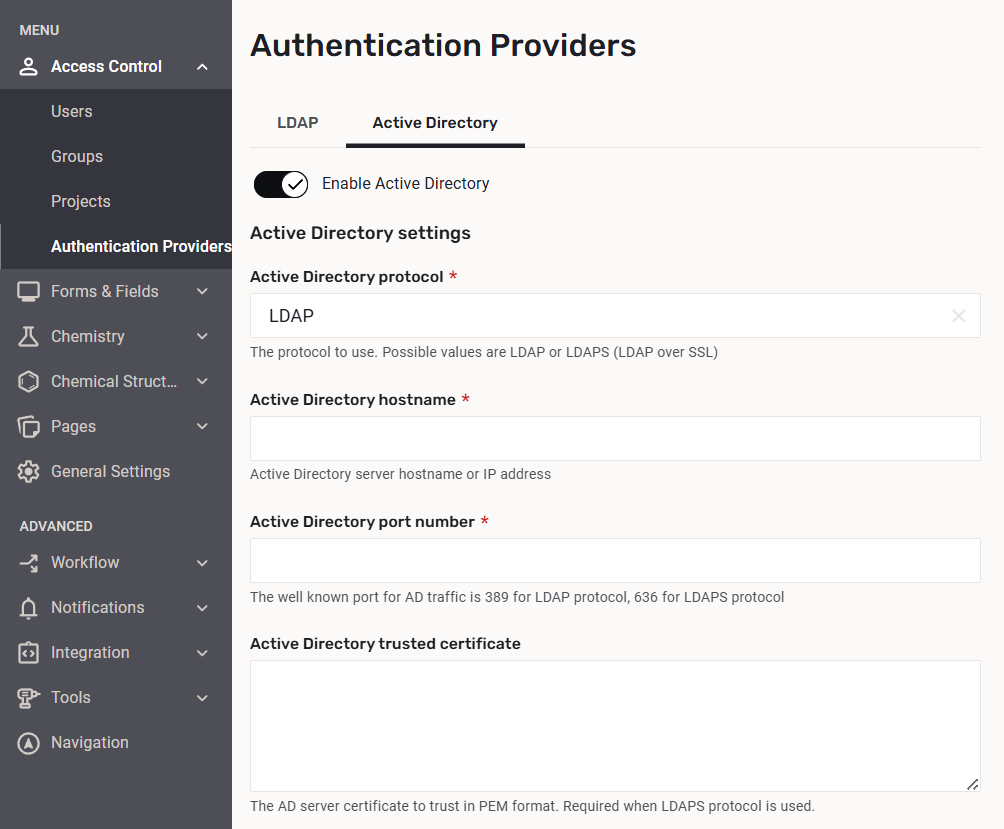This screenshot has height=829, width=1004.
Task: Click the Access Control person icon
Action: pyautogui.click(x=29, y=67)
